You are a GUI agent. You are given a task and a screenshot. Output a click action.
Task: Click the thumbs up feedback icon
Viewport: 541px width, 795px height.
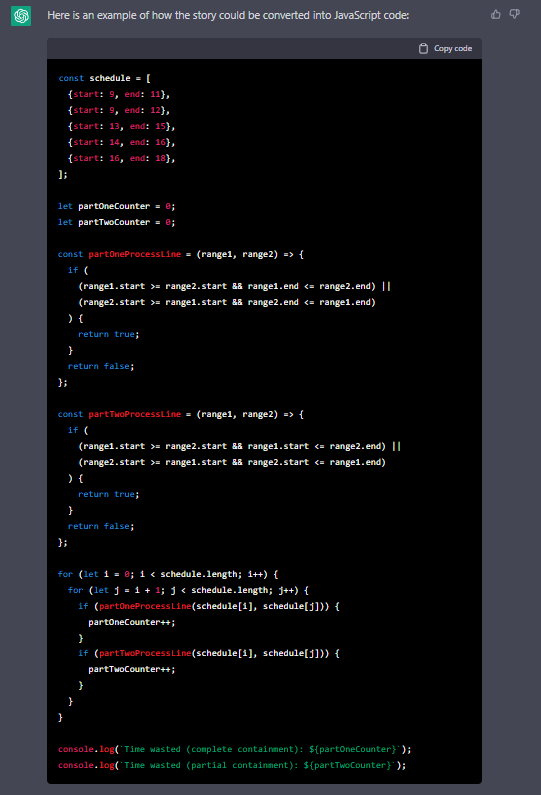point(495,14)
